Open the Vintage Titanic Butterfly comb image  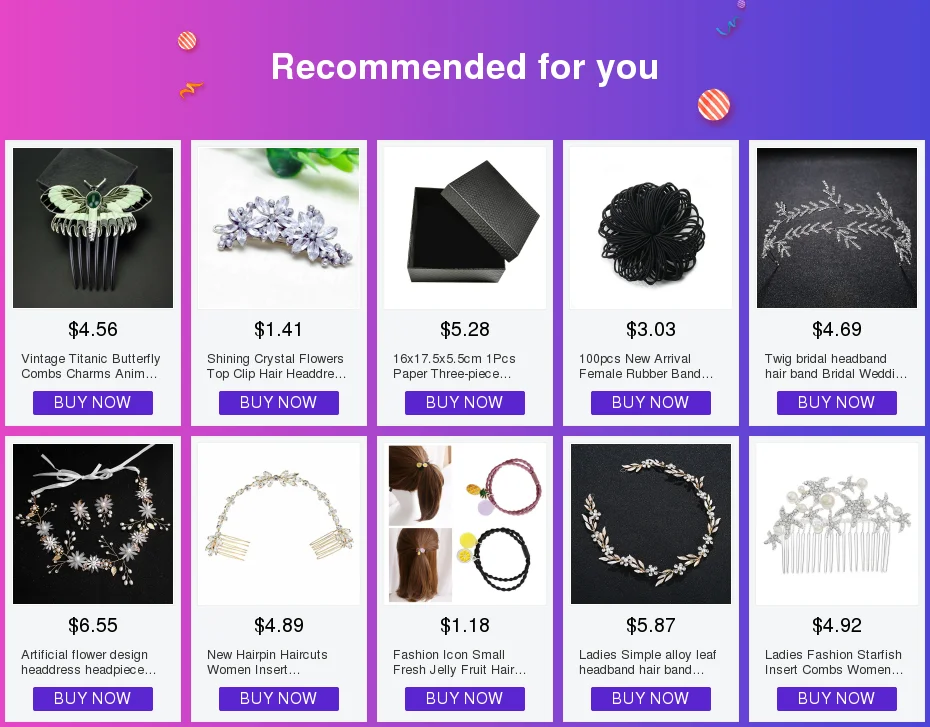tap(93, 228)
